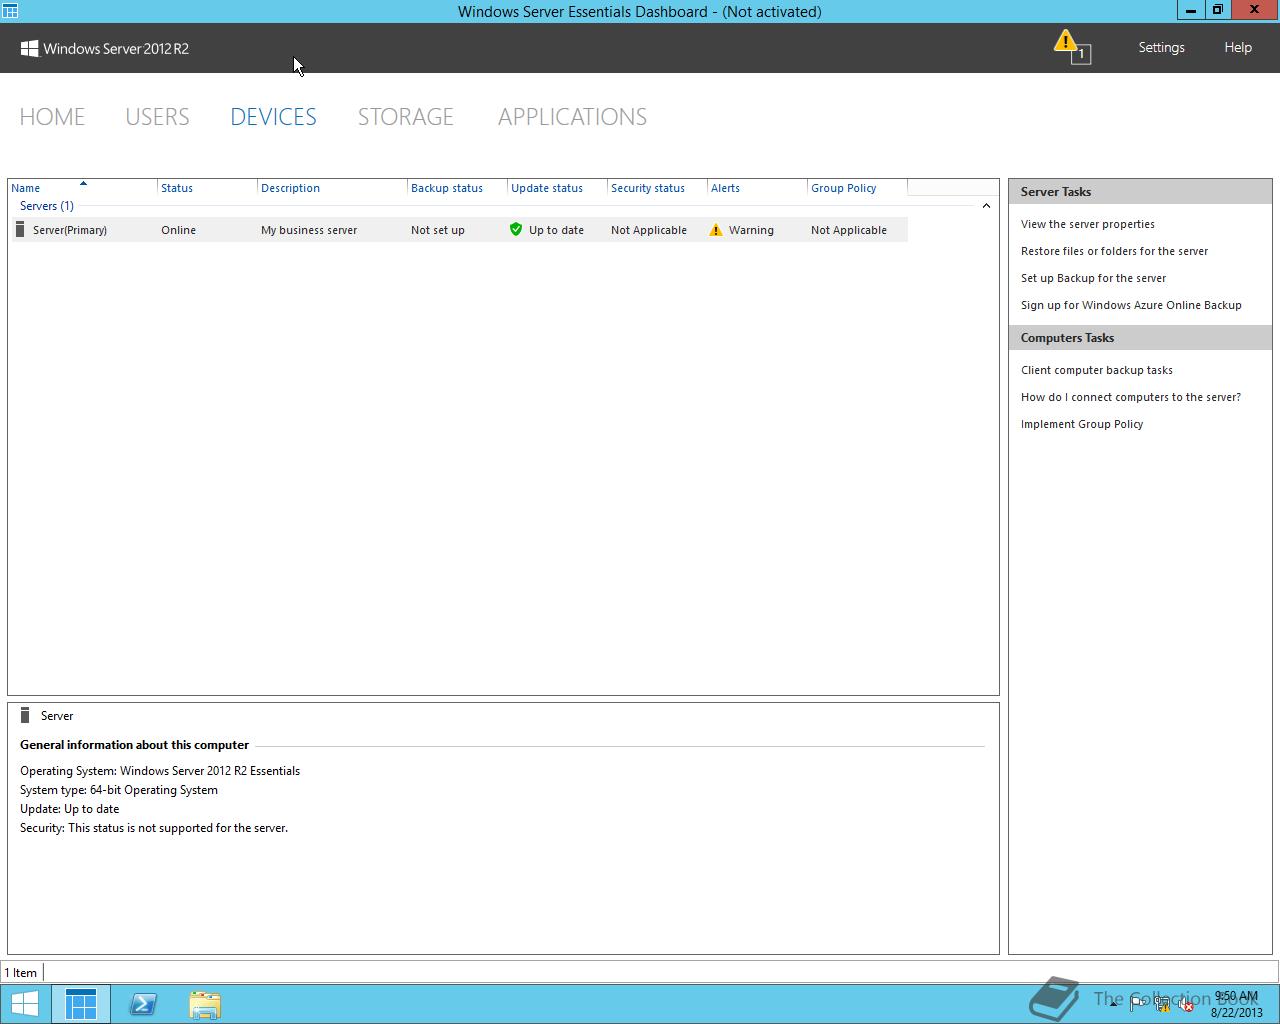This screenshot has width=1280, height=1024.
Task: Click the My business server description cell
Action: pyautogui.click(x=309, y=230)
